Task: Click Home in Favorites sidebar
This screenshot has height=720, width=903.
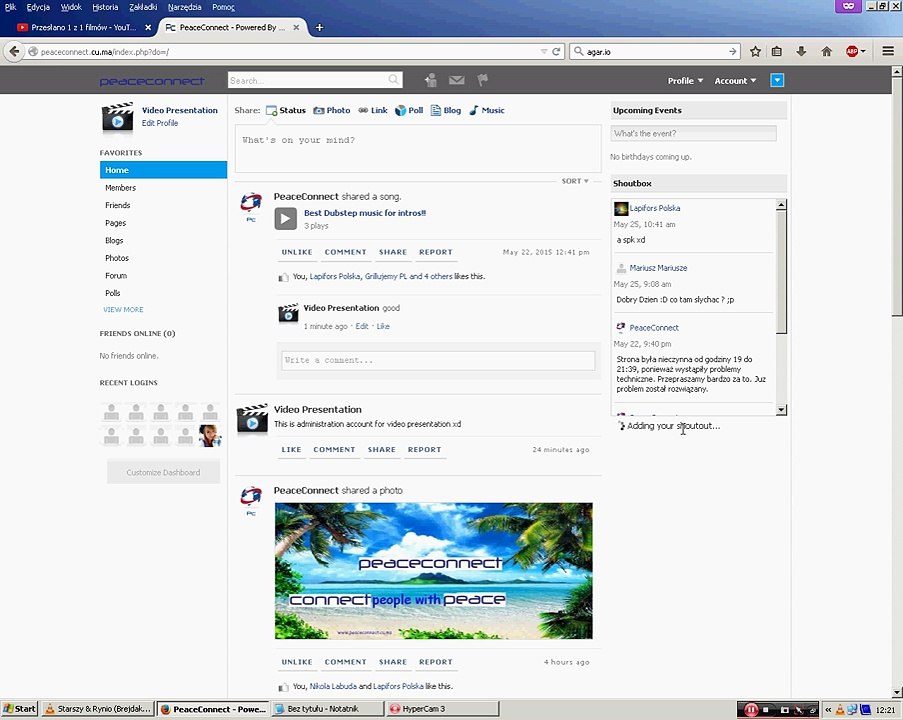Action: (163, 170)
